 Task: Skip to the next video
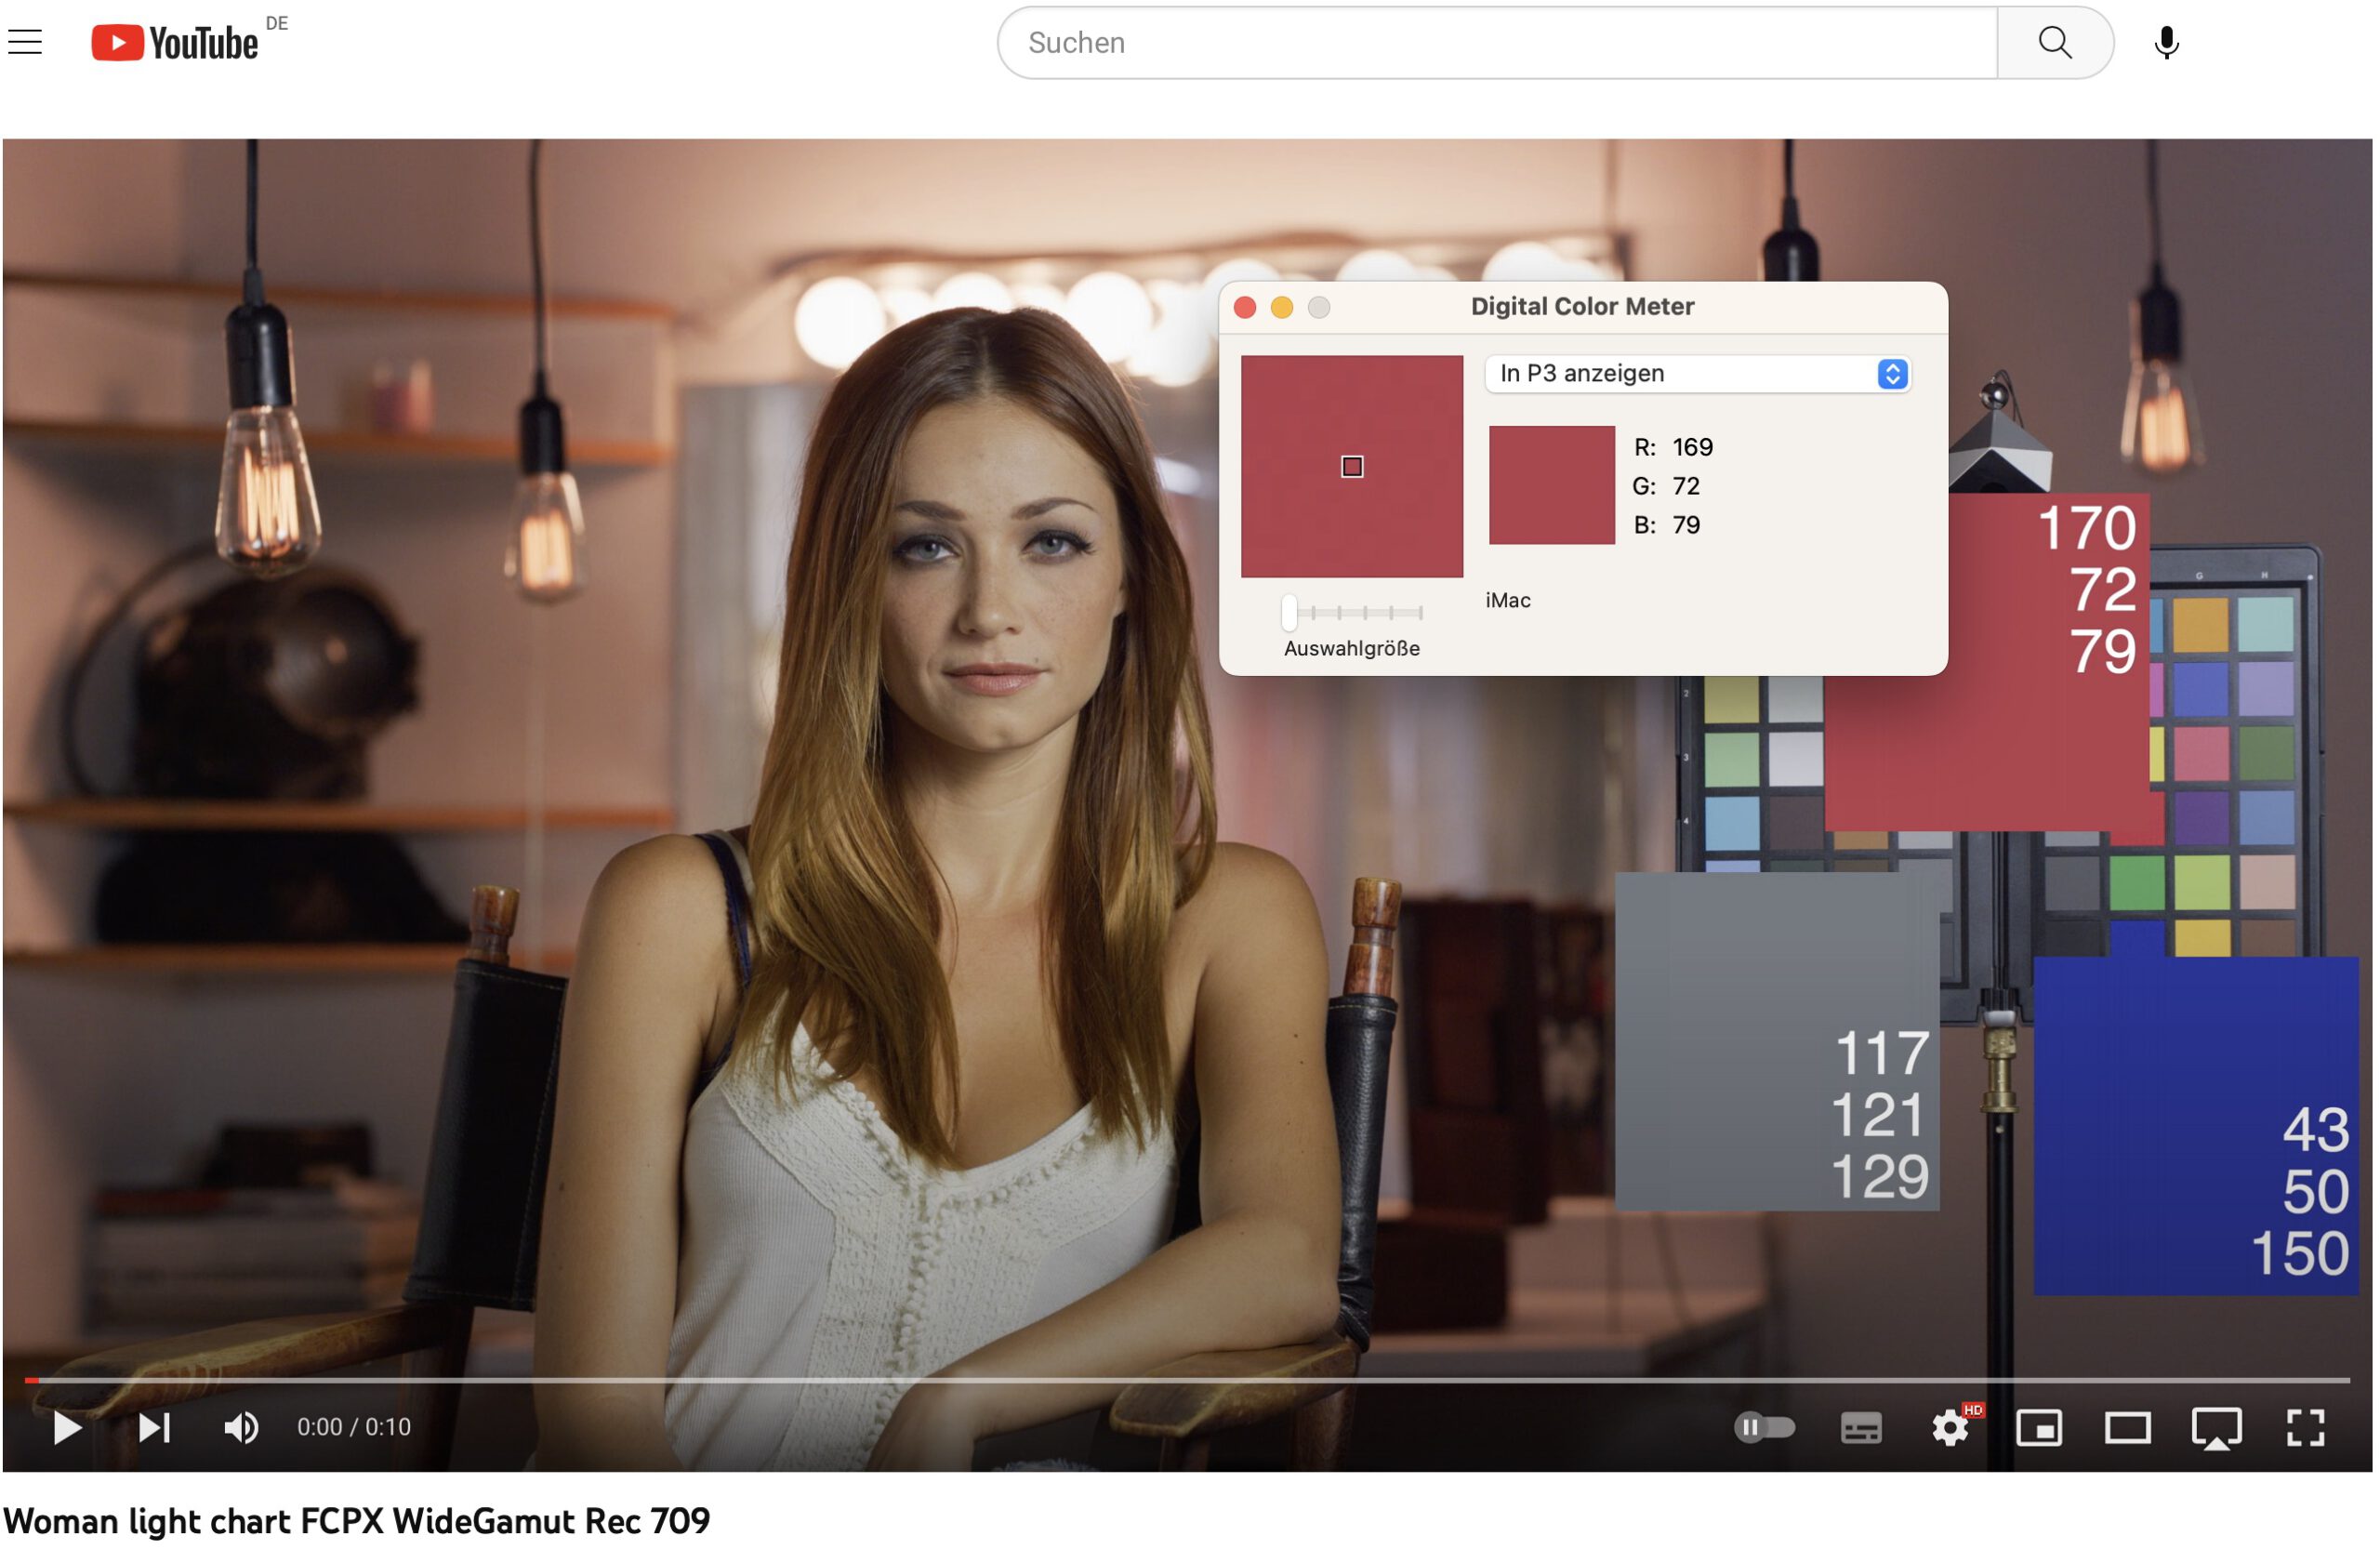(154, 1428)
